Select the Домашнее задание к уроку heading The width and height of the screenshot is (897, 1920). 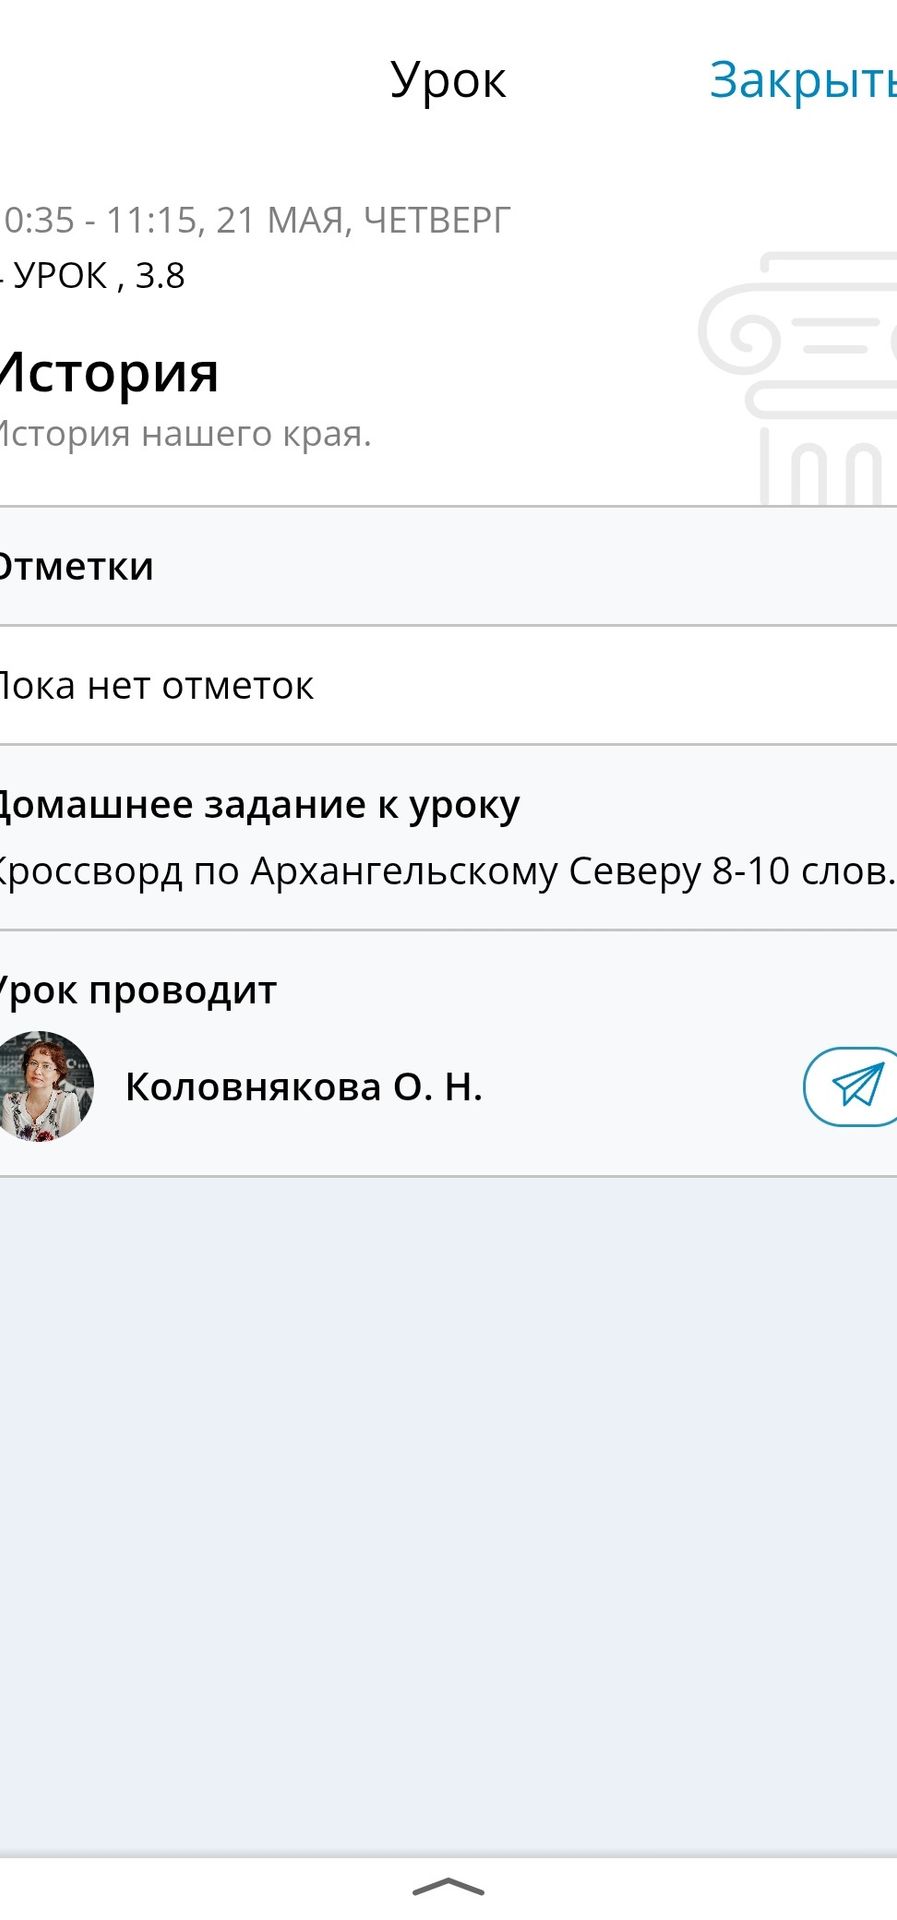(258, 805)
